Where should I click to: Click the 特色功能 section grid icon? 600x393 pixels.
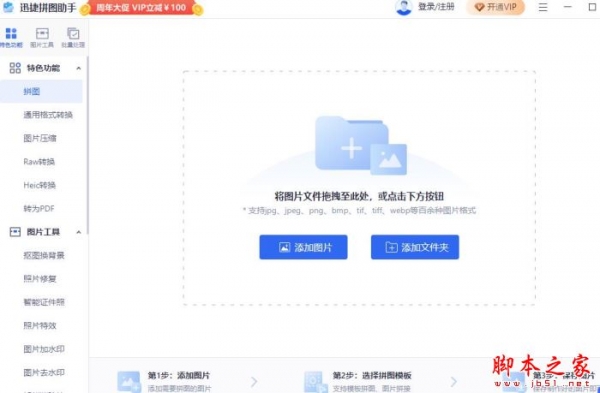[15, 68]
